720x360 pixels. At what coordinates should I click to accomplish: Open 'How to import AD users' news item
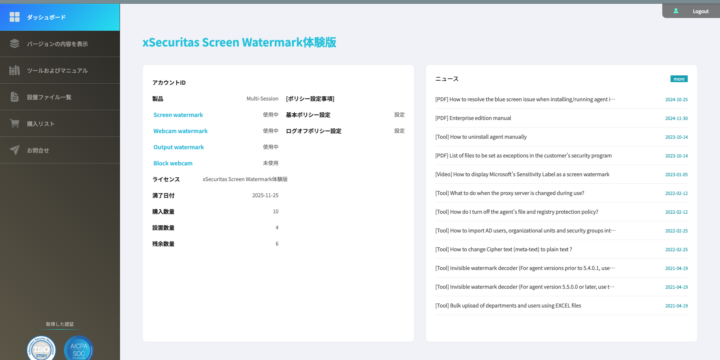(x=525, y=231)
